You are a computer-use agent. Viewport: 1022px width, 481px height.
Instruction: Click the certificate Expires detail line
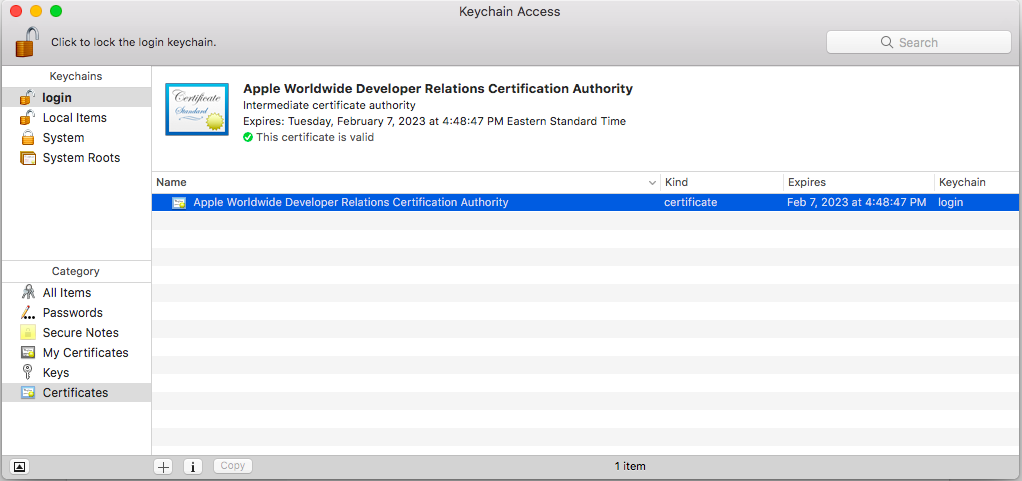[x=434, y=121]
